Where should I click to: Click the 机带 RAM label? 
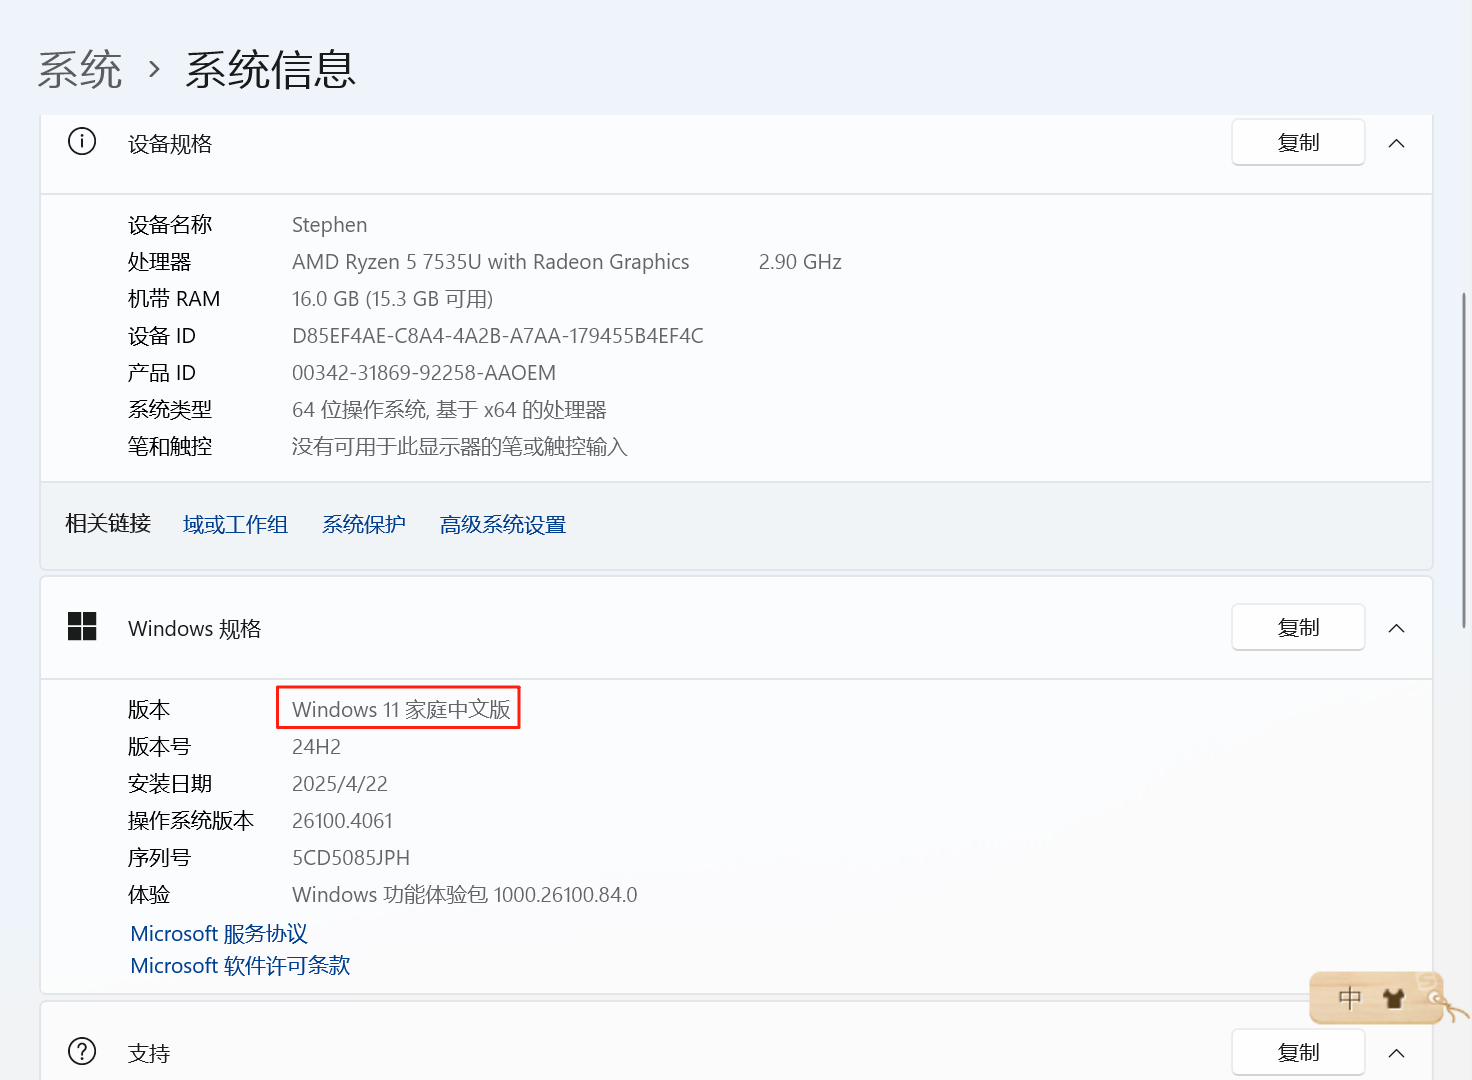(174, 299)
